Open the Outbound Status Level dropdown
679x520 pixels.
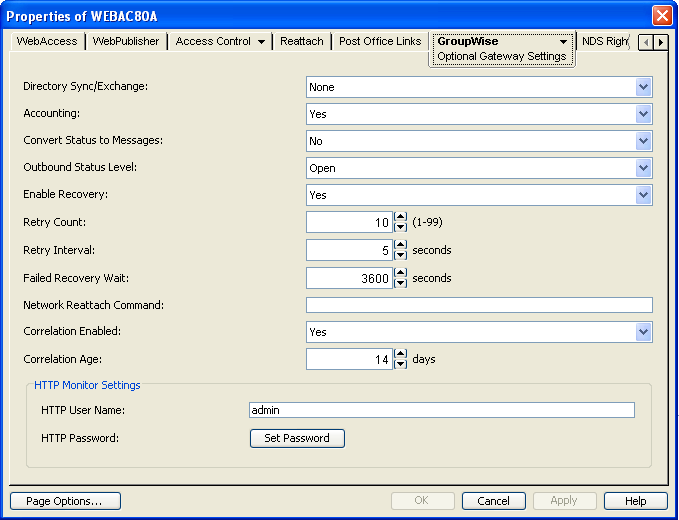(x=643, y=168)
